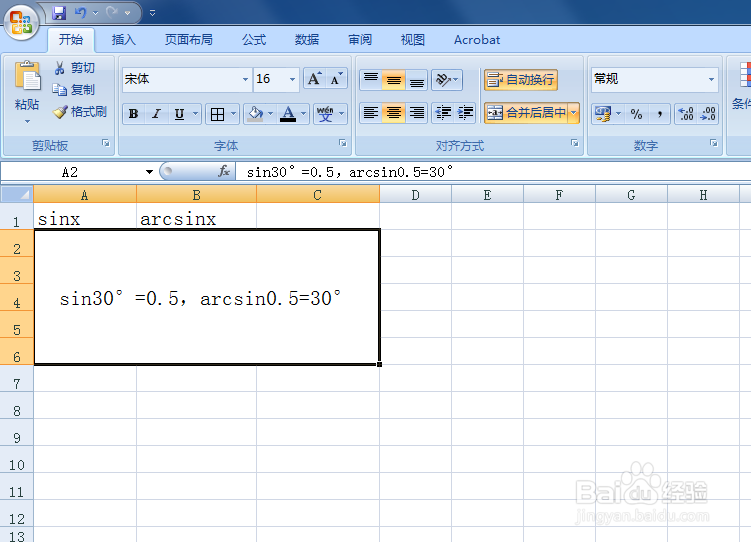The width and height of the screenshot is (751, 542).
Task: Undo the last action
Action: [80, 13]
